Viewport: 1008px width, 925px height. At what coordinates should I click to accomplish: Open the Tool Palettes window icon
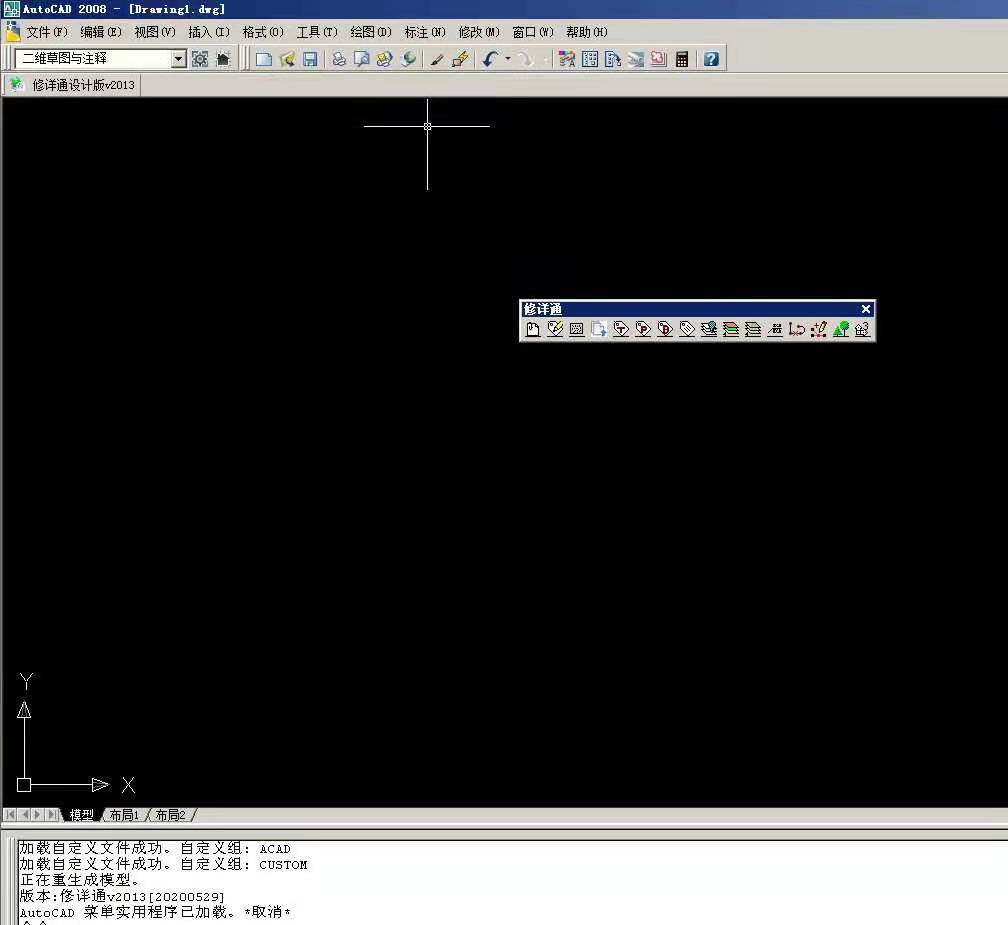613,59
